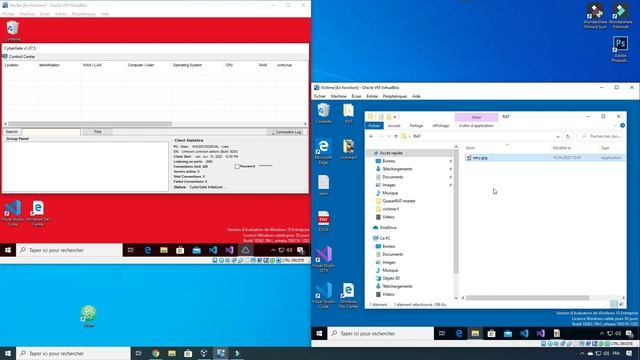Enable the Password checkbox in CyberGate
The width and height of the screenshot is (640, 360).
[237, 167]
